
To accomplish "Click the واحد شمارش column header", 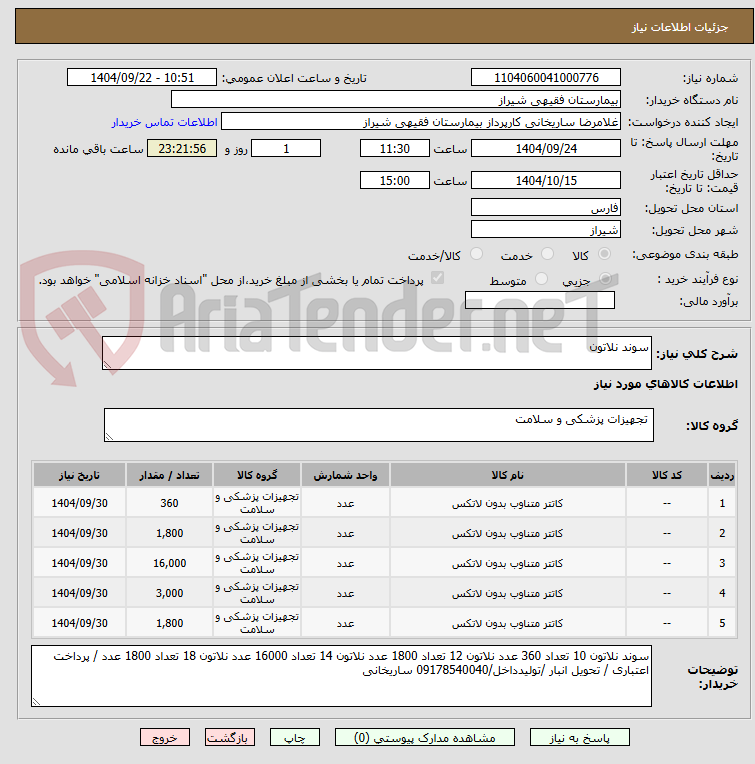I will pos(345,475).
